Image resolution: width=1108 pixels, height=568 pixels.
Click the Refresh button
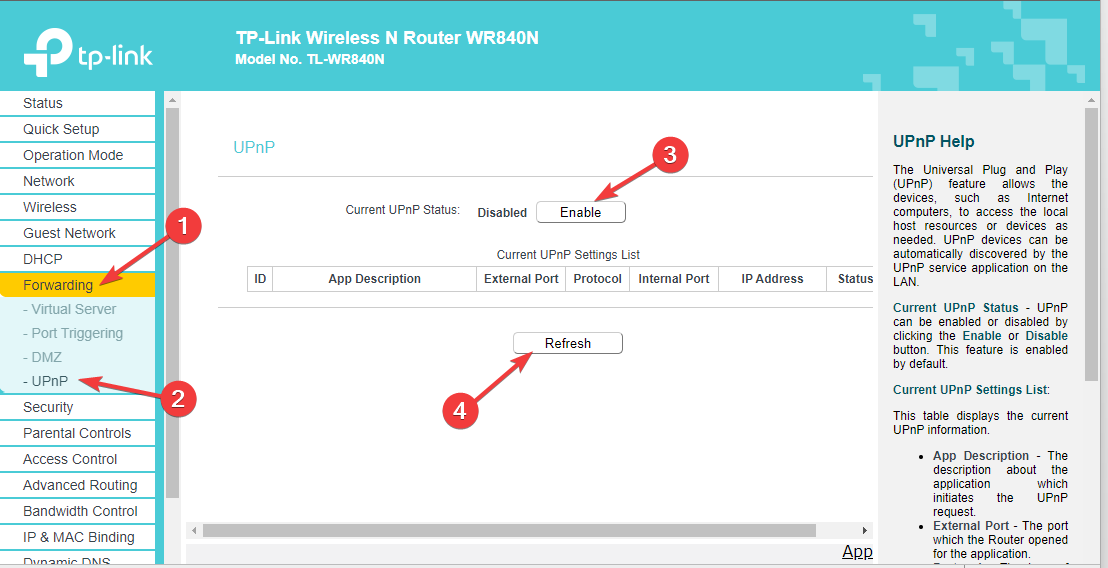tap(567, 343)
